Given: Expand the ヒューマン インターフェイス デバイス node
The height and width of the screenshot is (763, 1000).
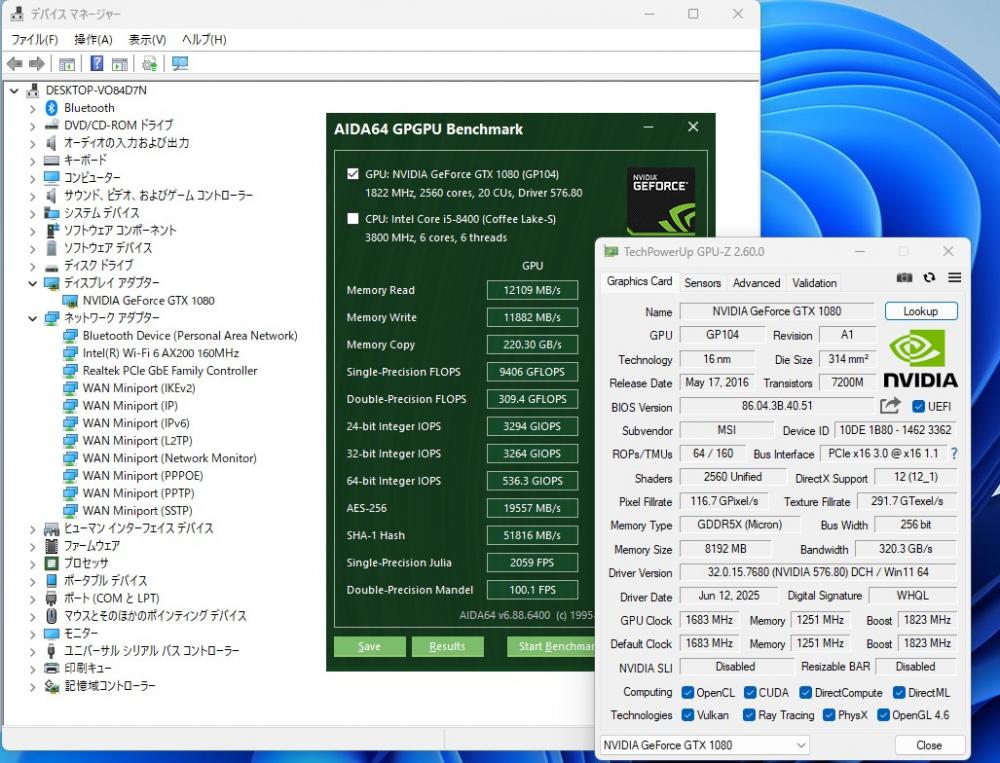Looking at the screenshot, I should 33,529.
